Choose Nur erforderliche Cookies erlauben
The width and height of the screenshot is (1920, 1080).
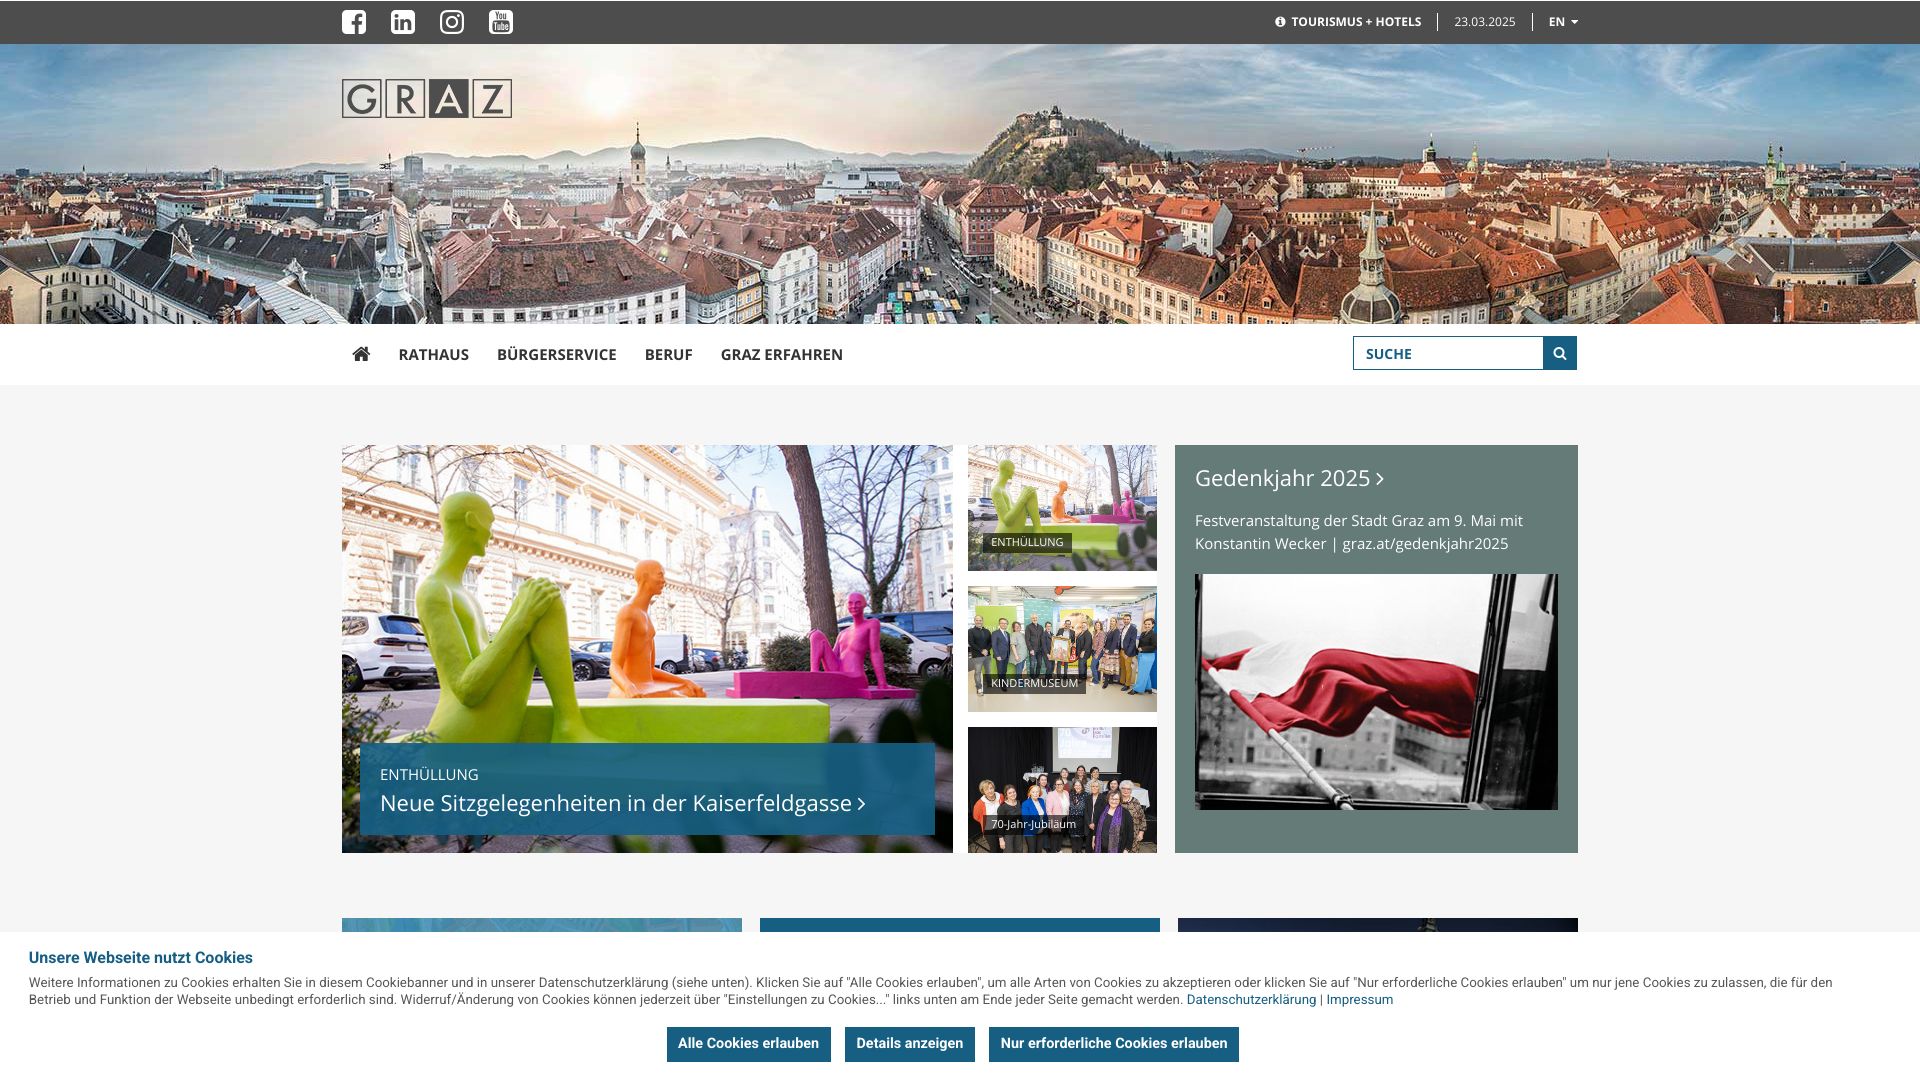tap(1113, 1044)
